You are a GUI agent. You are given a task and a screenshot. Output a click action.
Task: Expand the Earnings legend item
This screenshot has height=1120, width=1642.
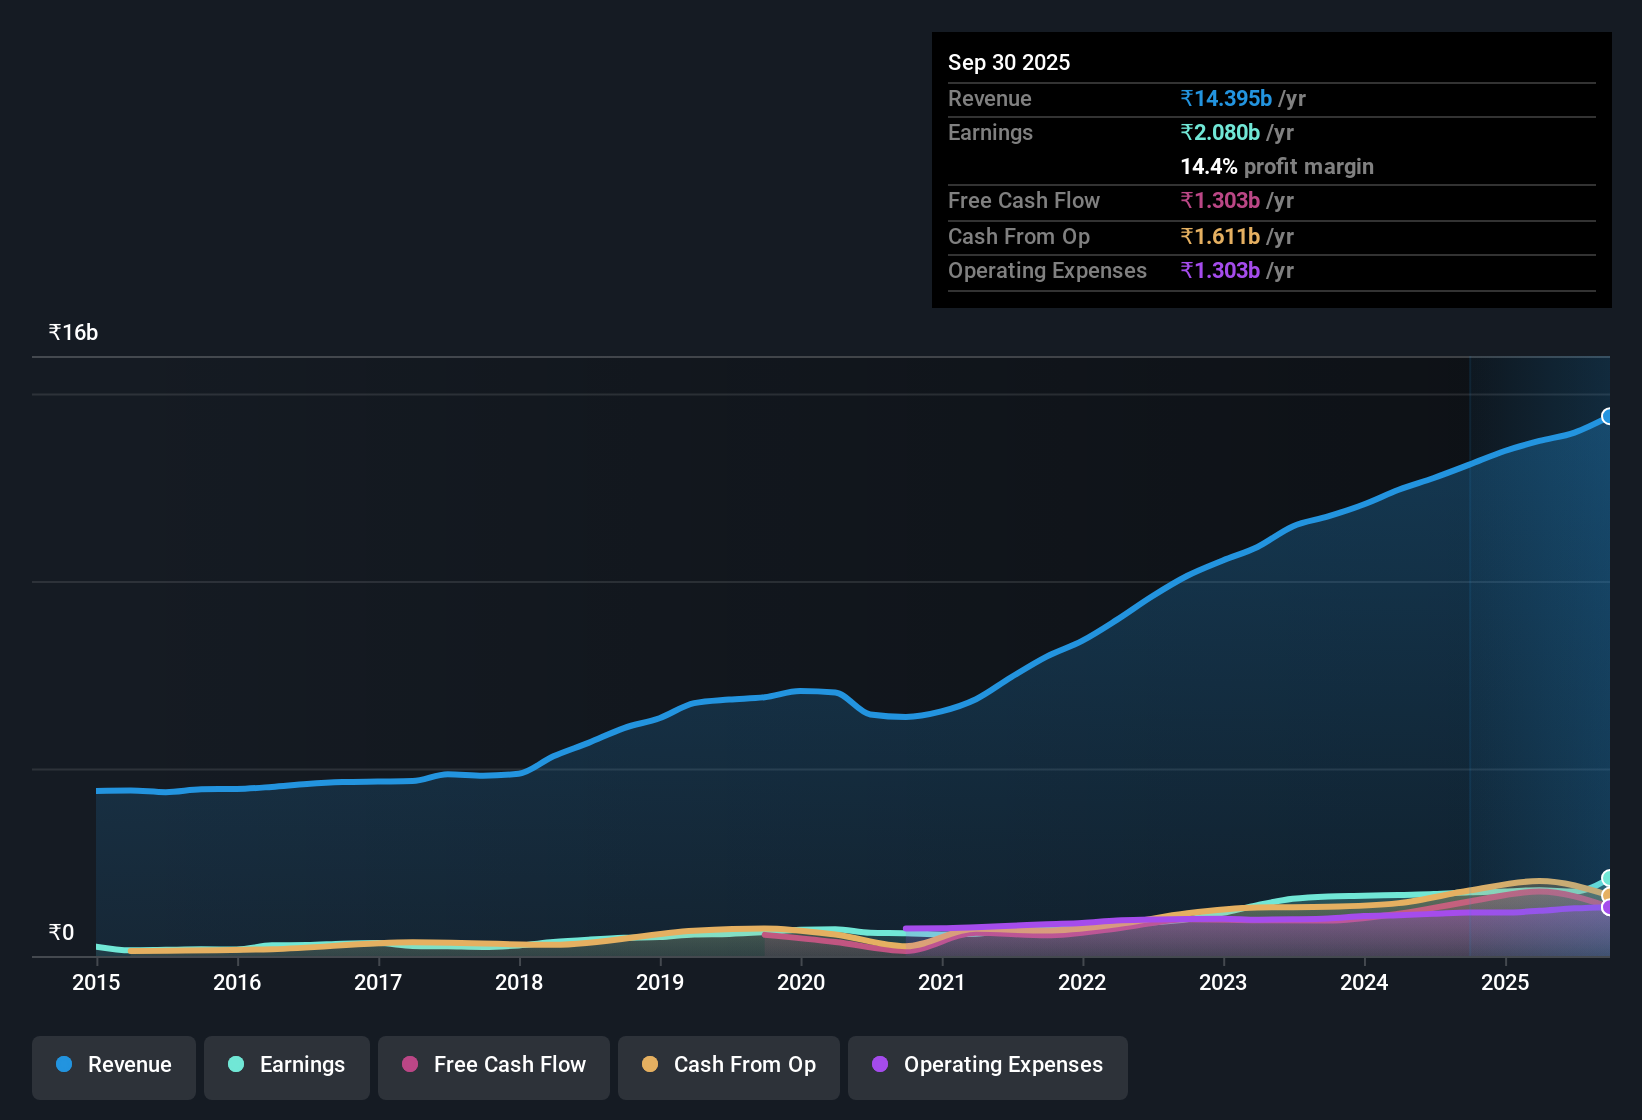click(x=286, y=1066)
